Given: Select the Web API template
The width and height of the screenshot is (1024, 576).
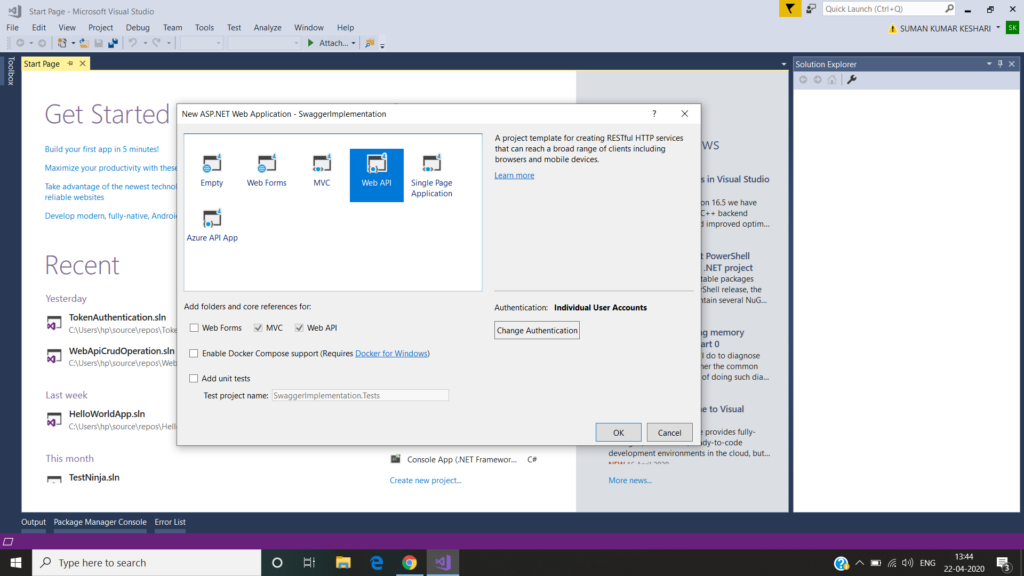Looking at the screenshot, I should (x=376, y=175).
